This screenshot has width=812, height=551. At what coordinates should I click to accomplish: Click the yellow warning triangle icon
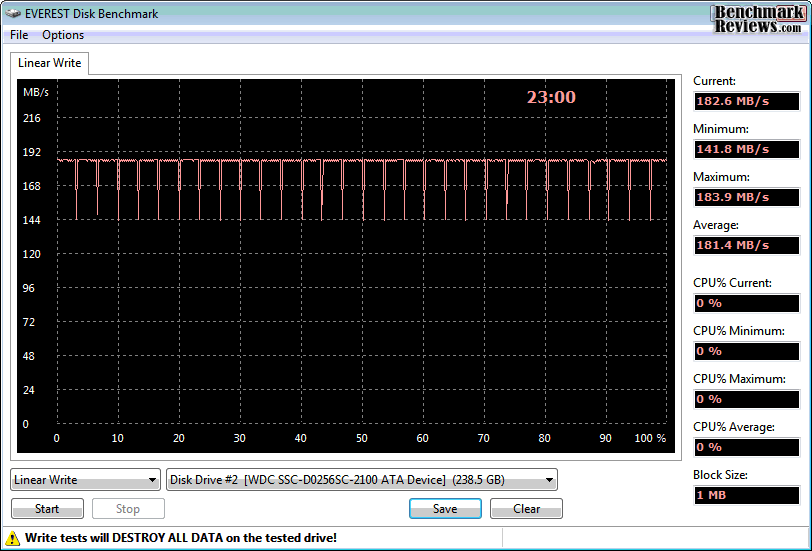coord(12,538)
